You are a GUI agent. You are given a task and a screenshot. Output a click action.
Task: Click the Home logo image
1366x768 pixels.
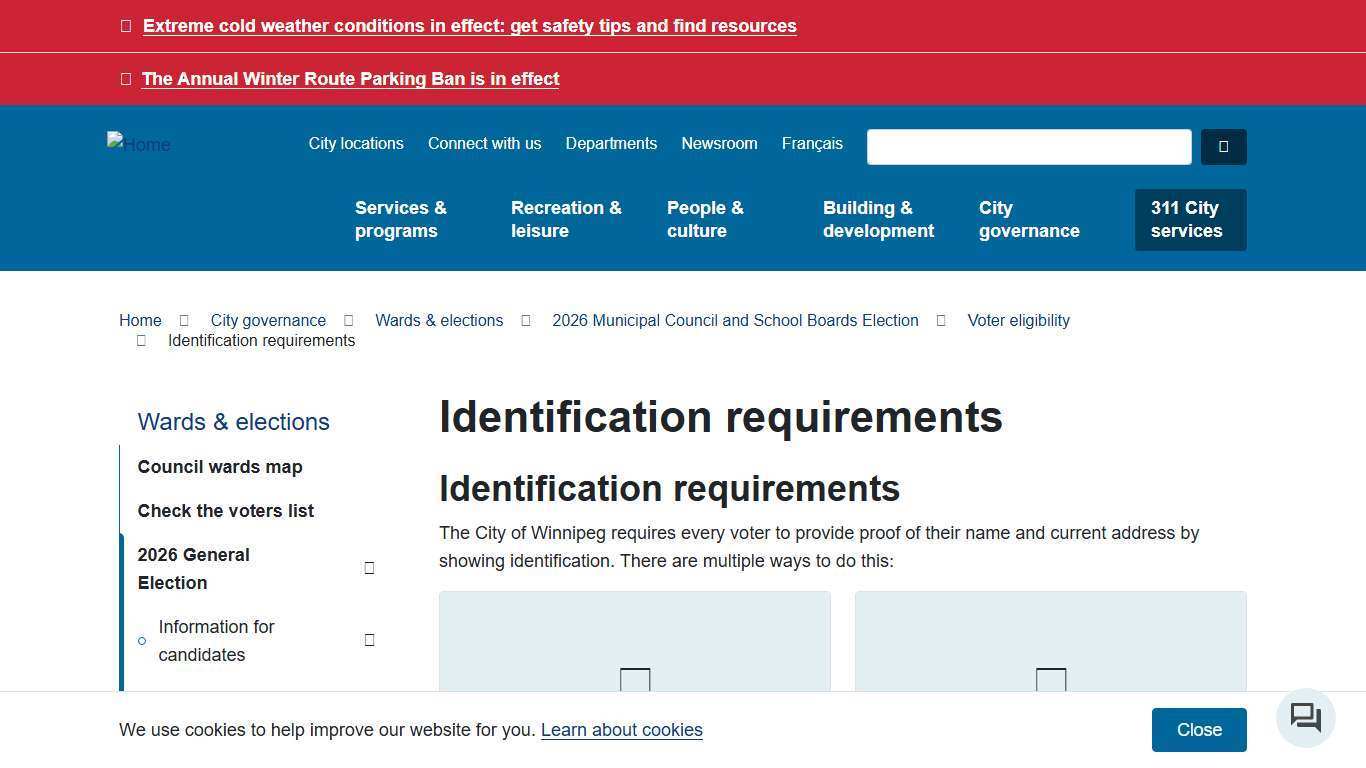click(x=139, y=144)
